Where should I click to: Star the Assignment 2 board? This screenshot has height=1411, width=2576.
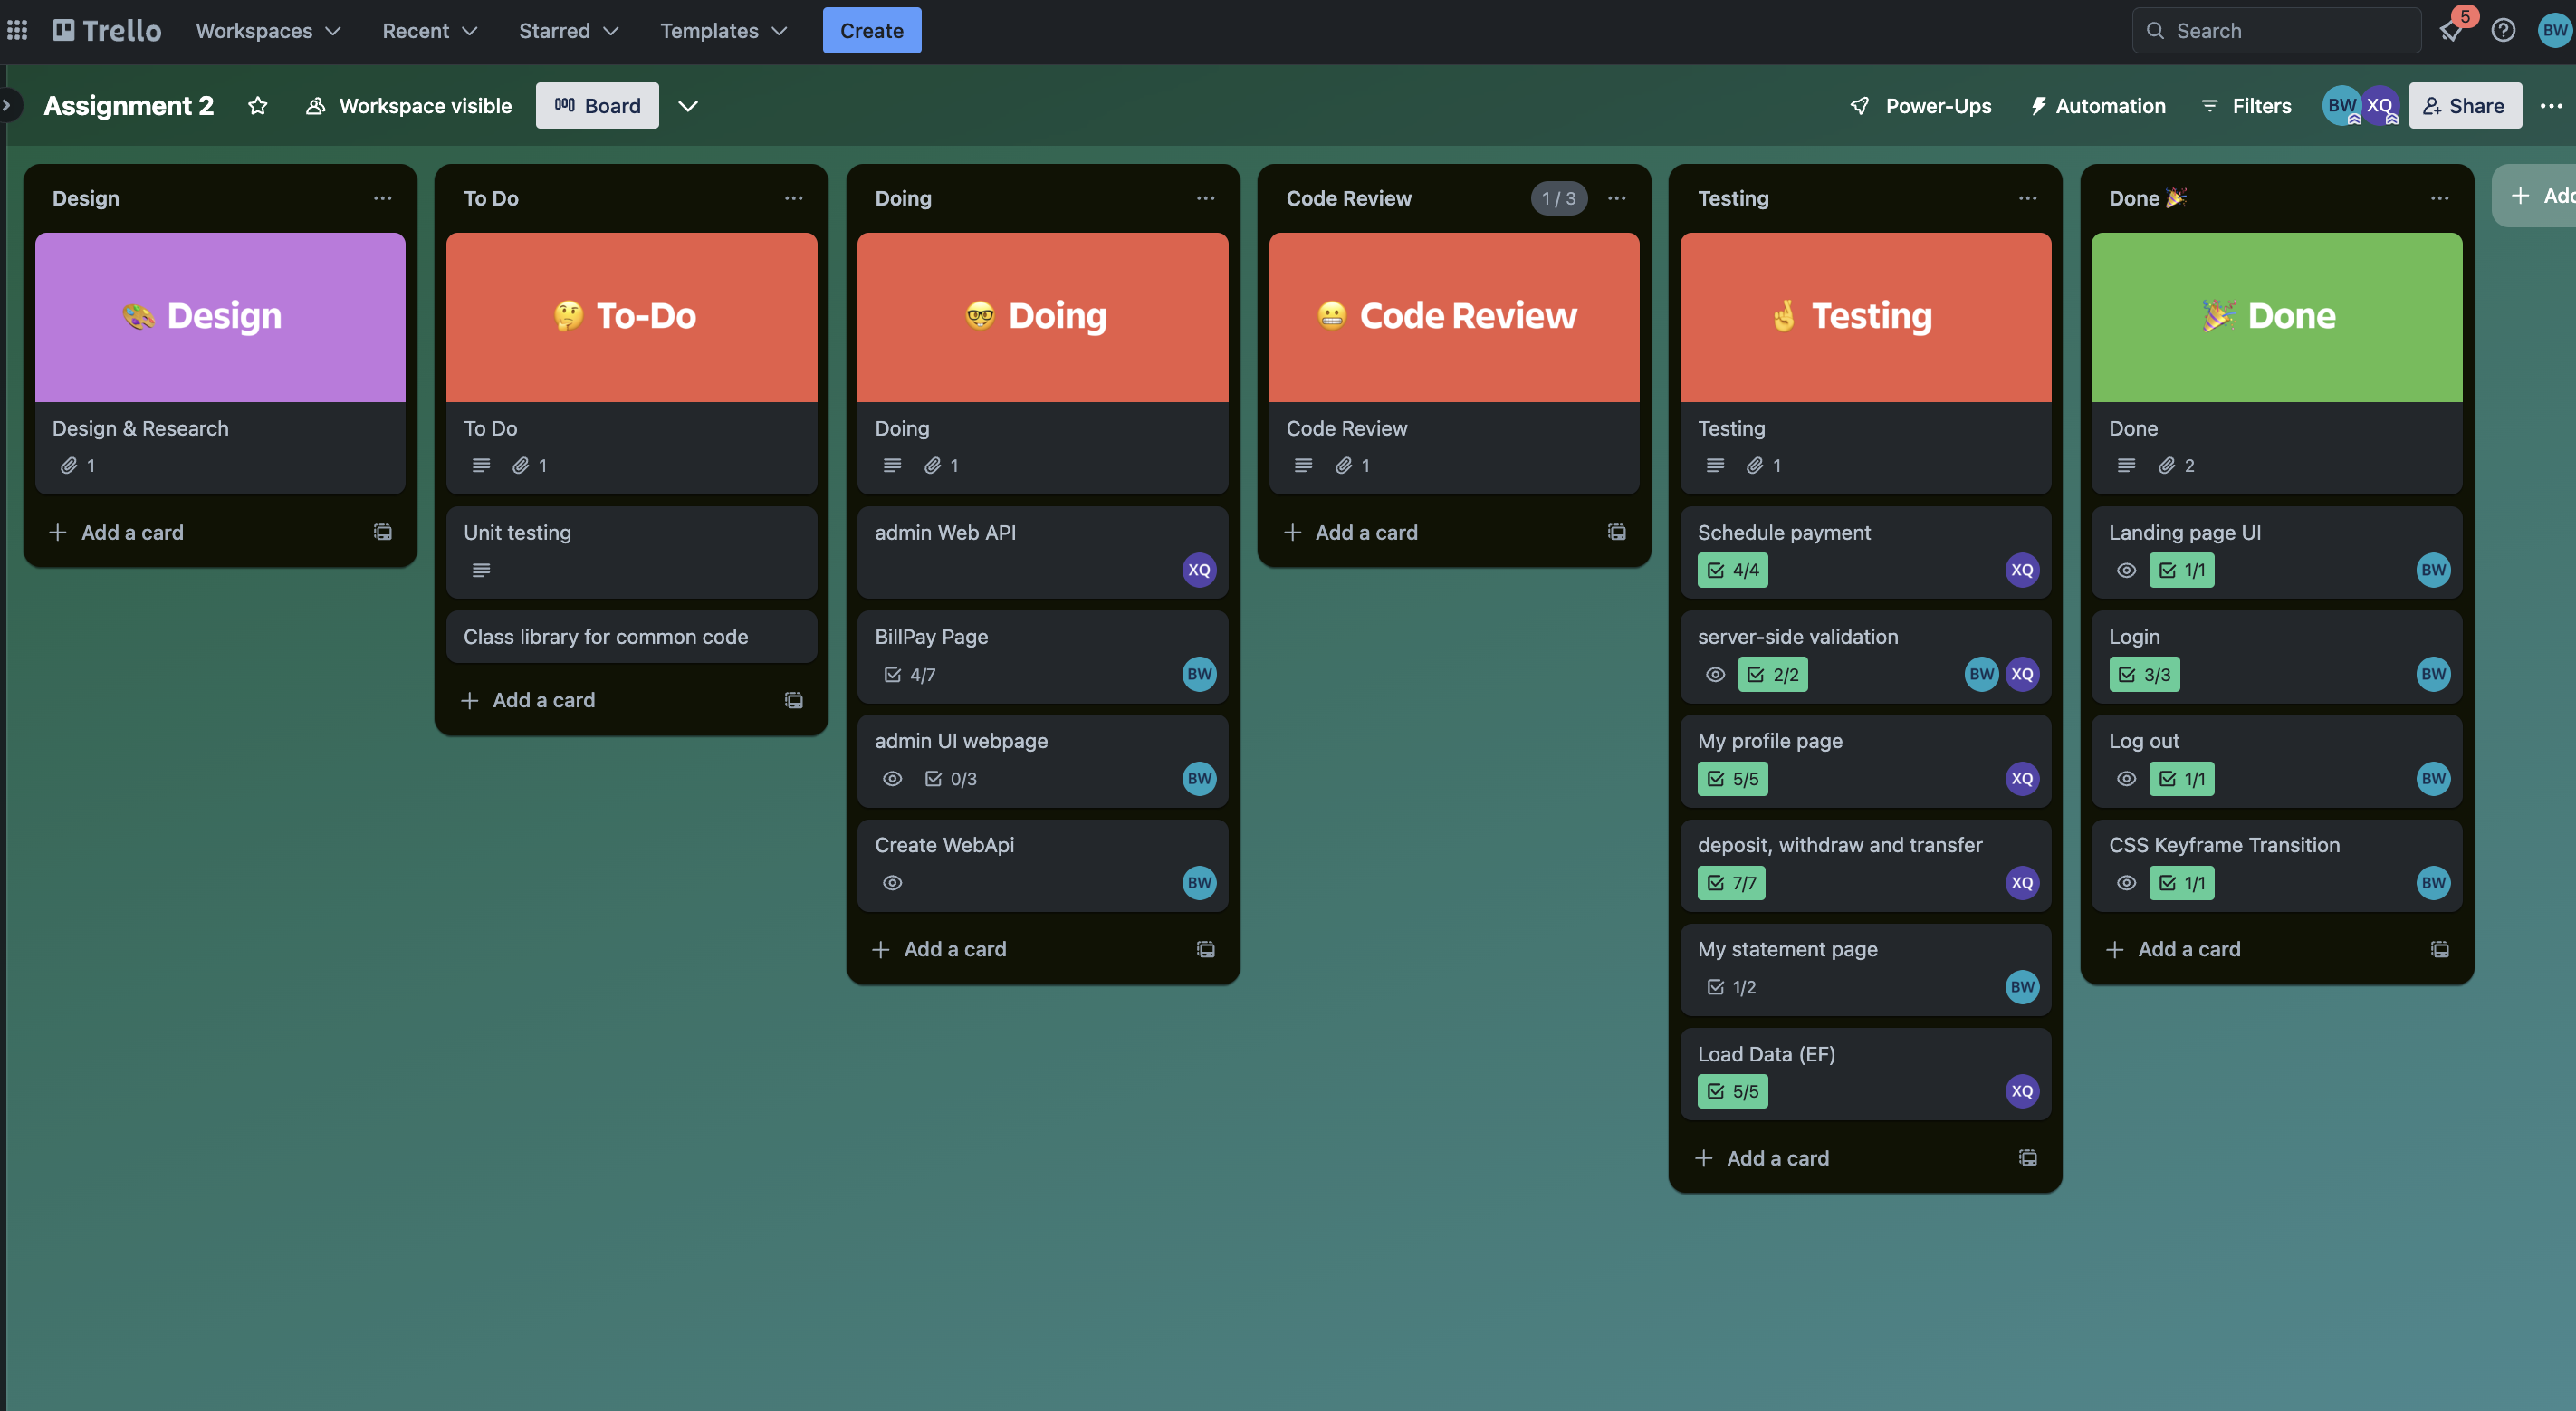(257, 106)
